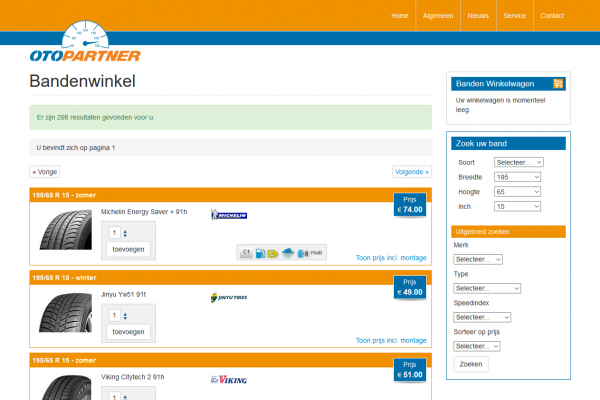Open the Breedte dropdown showing 195
This screenshot has height=400, width=600.
click(x=517, y=177)
